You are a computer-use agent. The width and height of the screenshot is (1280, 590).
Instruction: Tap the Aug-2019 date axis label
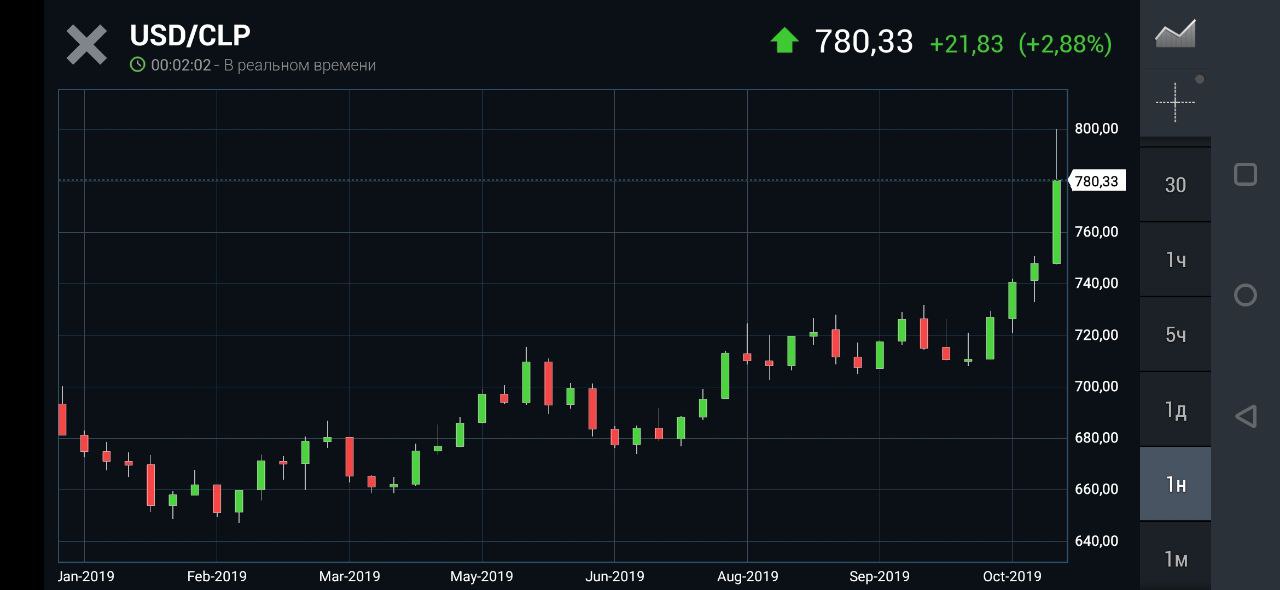point(748,576)
